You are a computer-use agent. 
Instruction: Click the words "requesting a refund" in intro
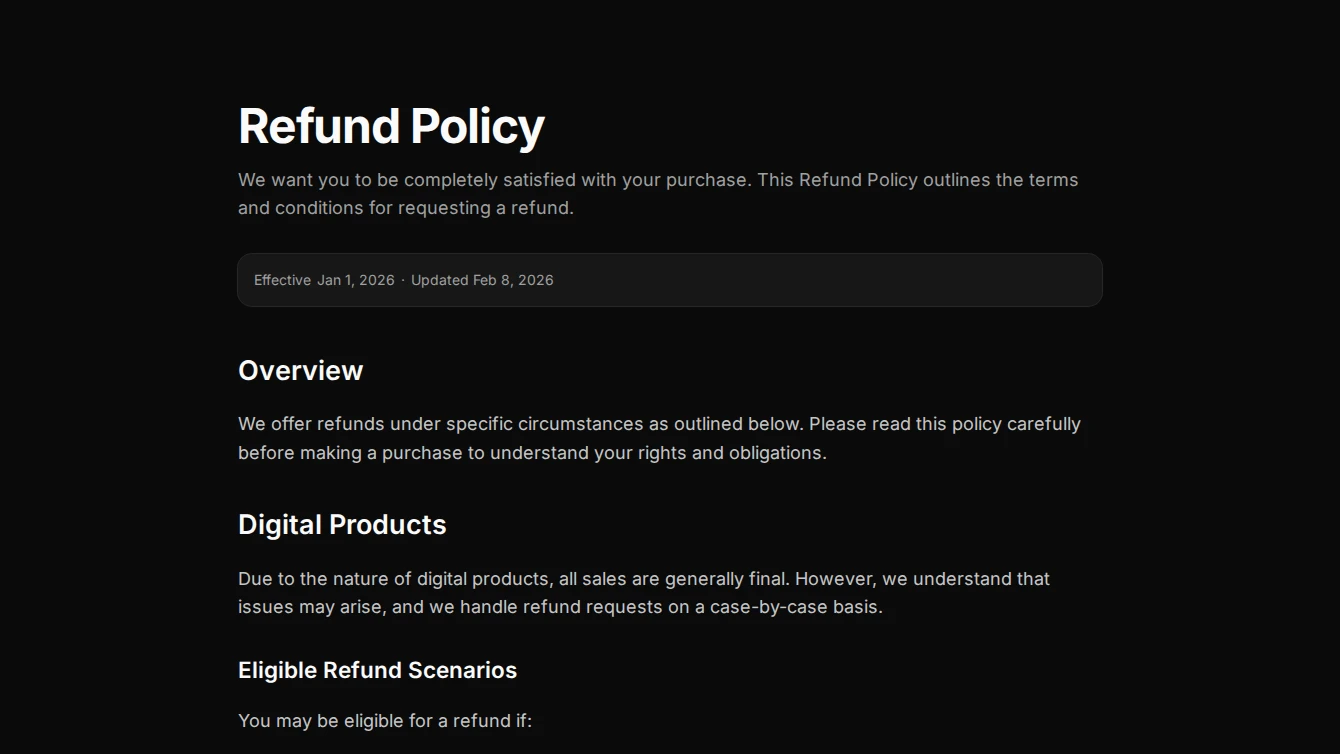[485, 208]
